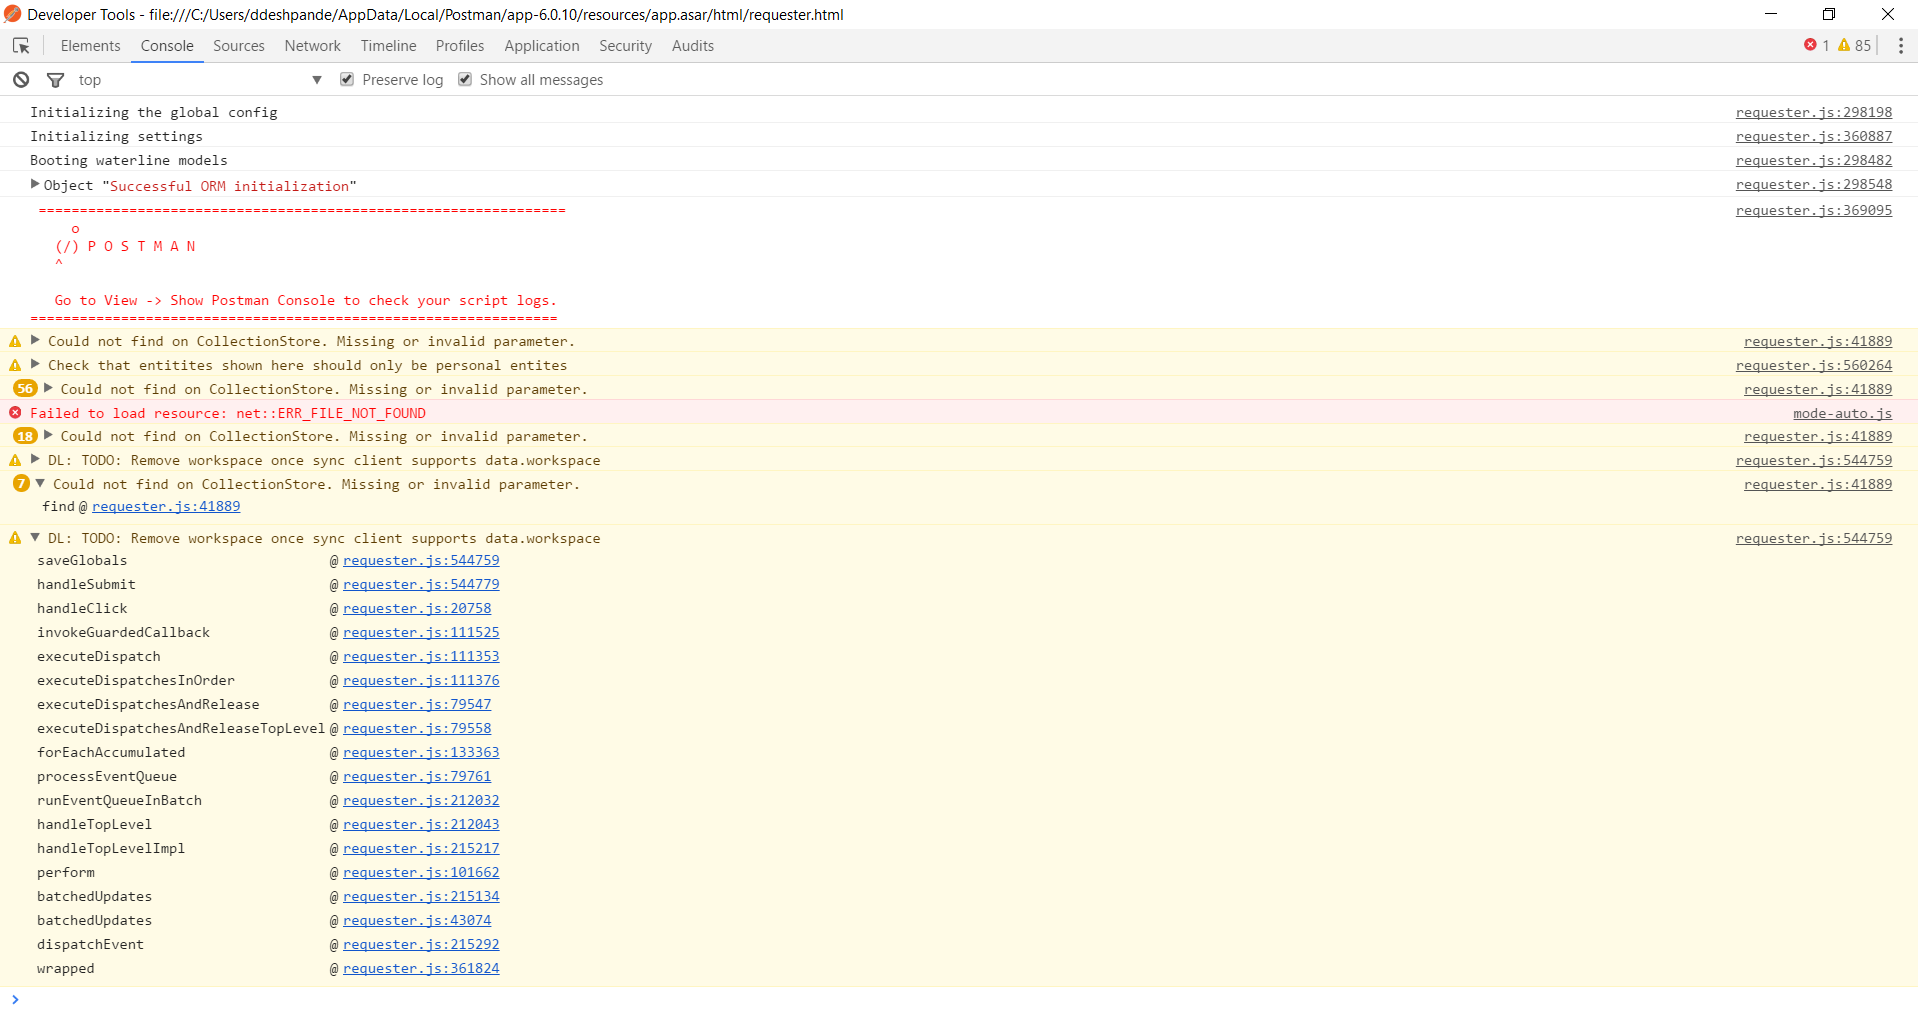Expand the CollectionStore warning with 56 count
1918x1016 pixels.
[x=47, y=389]
